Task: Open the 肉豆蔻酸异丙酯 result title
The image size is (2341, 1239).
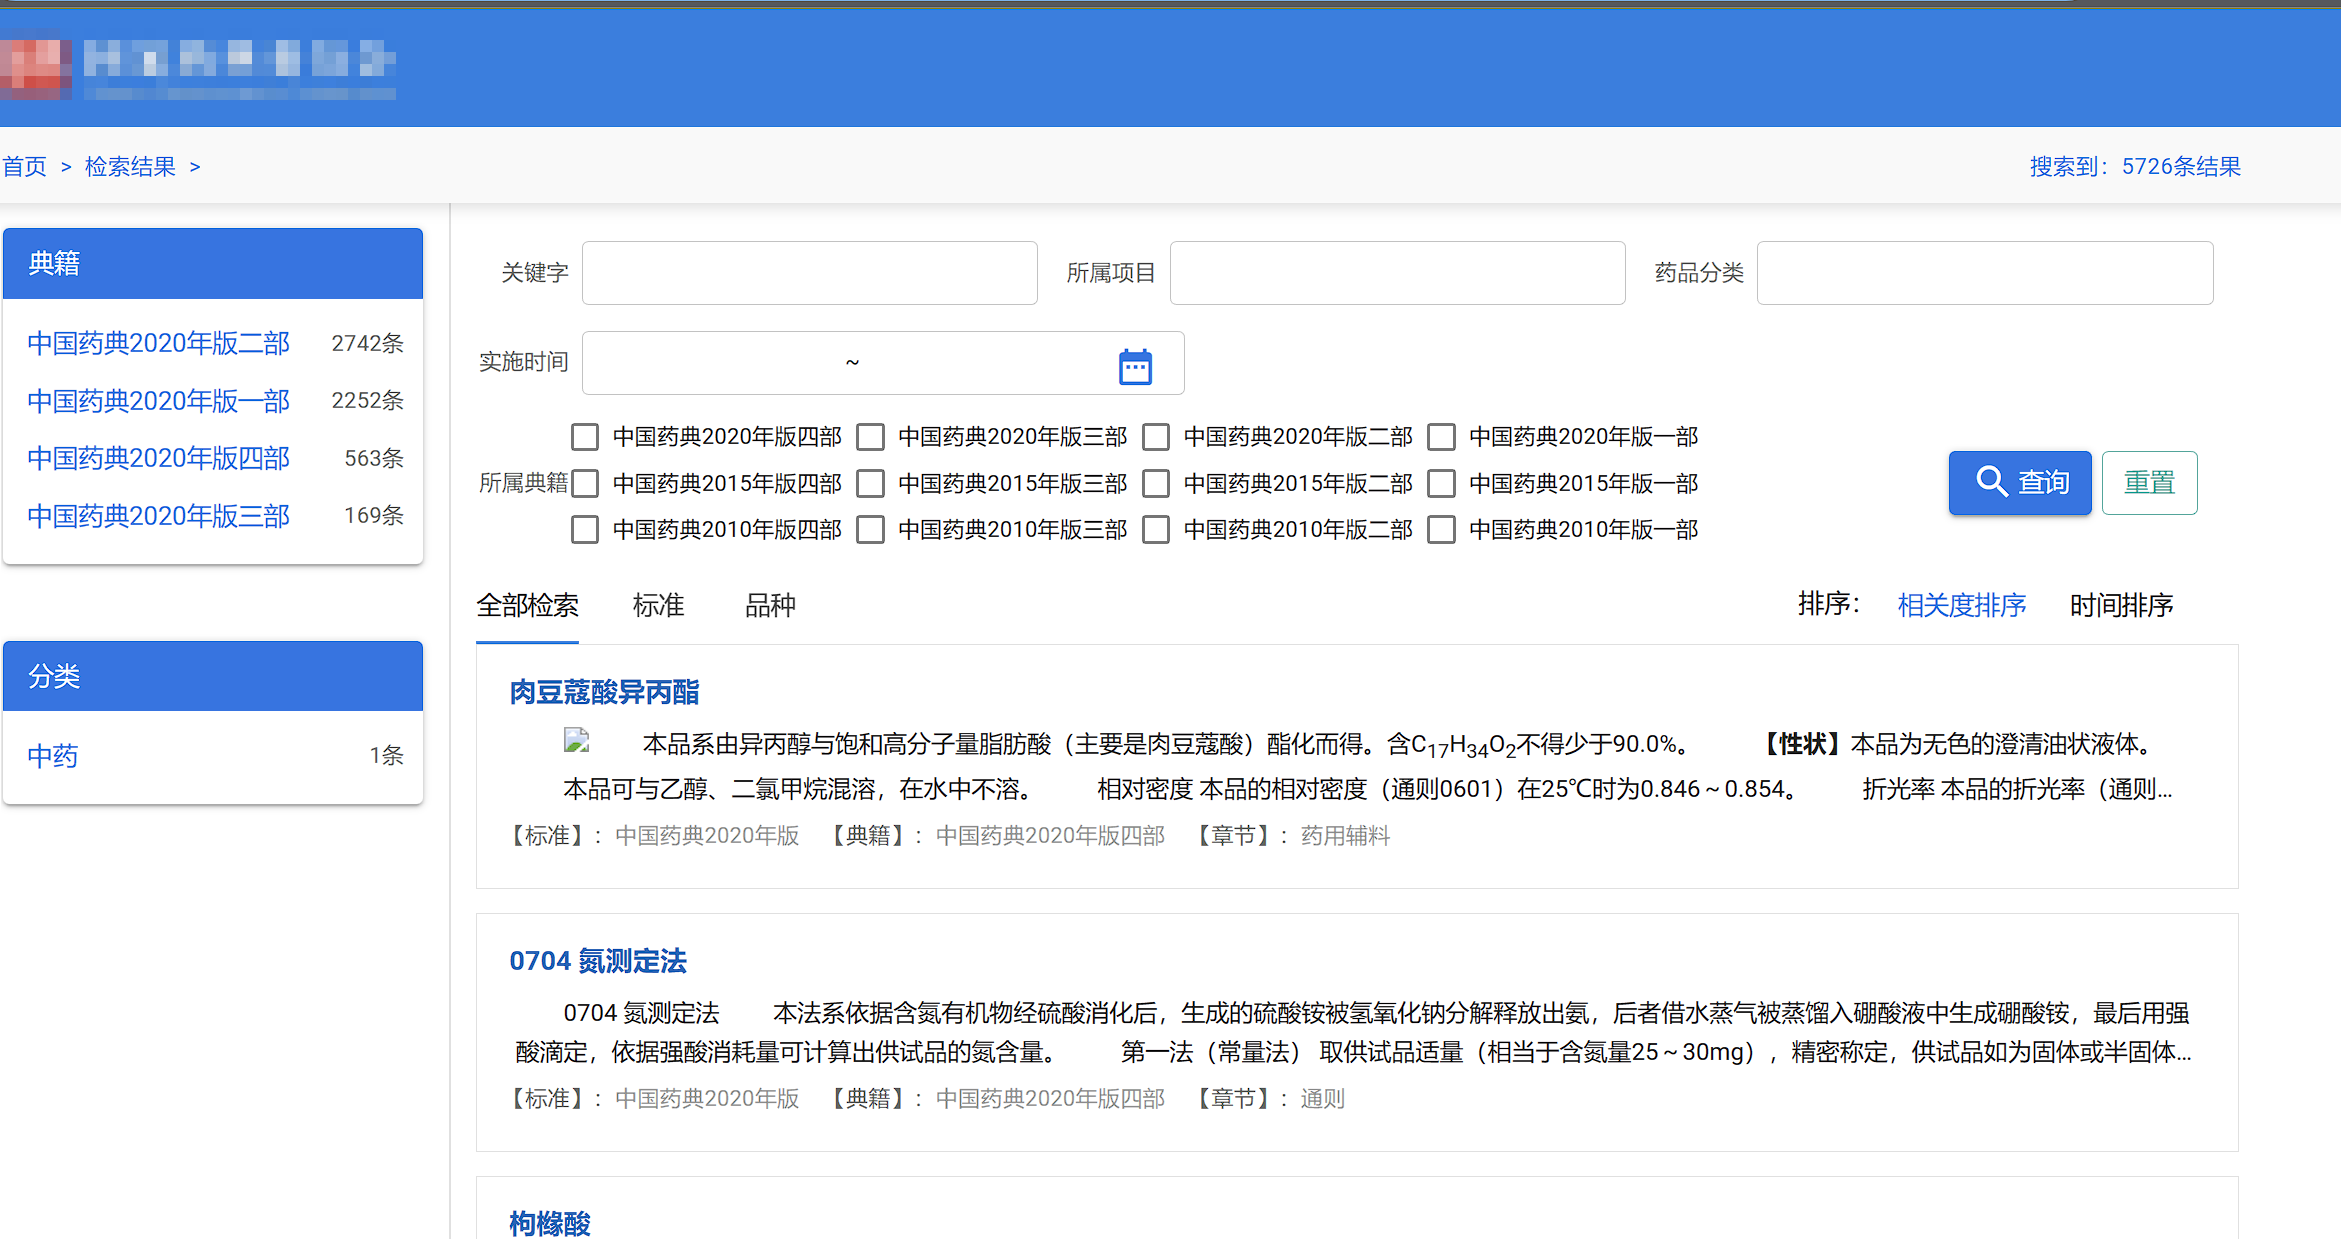Action: [604, 692]
